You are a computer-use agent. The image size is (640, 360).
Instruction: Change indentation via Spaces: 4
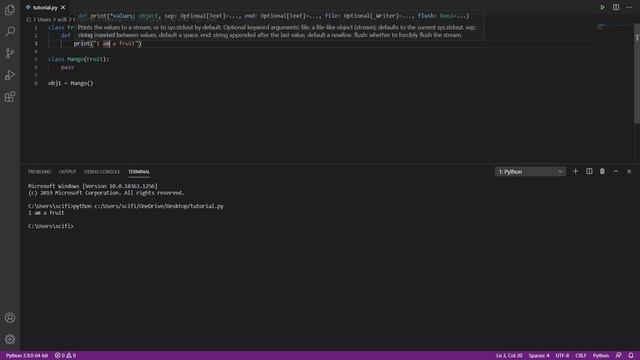pos(539,356)
